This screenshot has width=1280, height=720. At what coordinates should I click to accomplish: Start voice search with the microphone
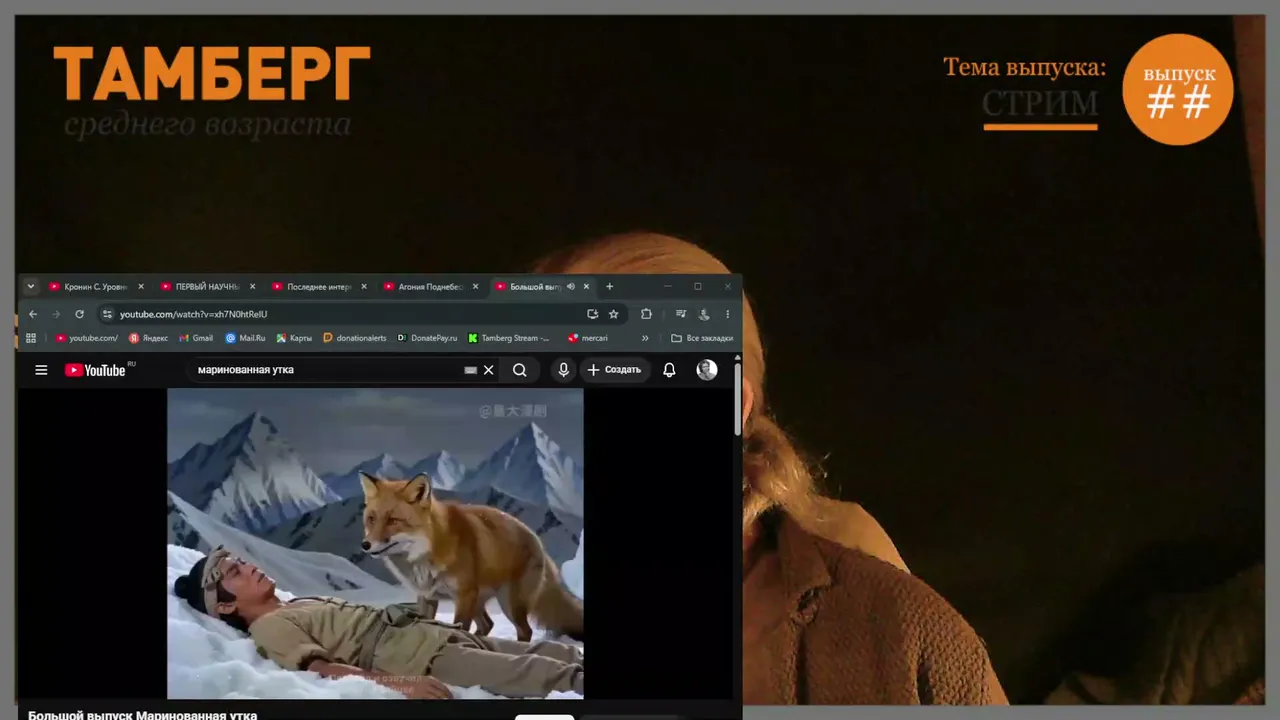564,370
